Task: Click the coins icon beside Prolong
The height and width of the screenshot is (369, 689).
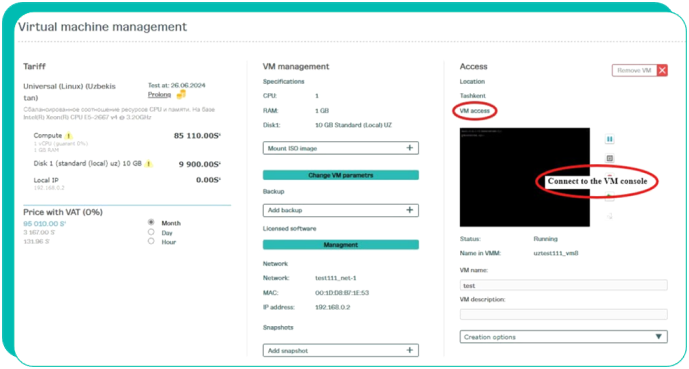Action: pos(181,94)
